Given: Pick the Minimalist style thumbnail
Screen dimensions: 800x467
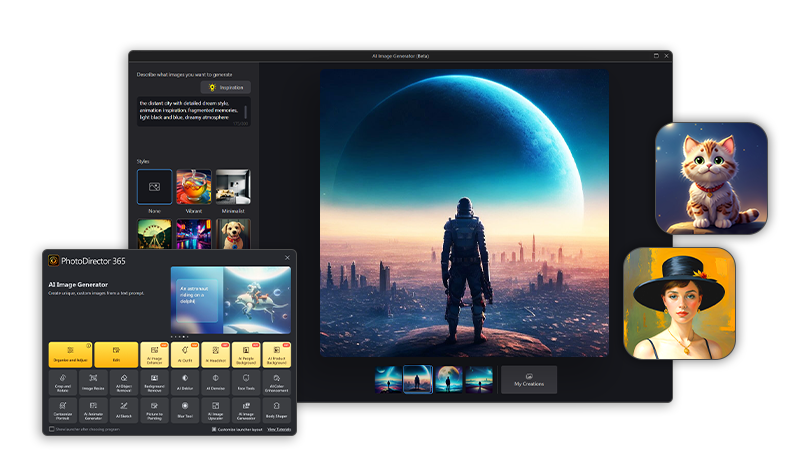Looking at the screenshot, I should [x=232, y=187].
